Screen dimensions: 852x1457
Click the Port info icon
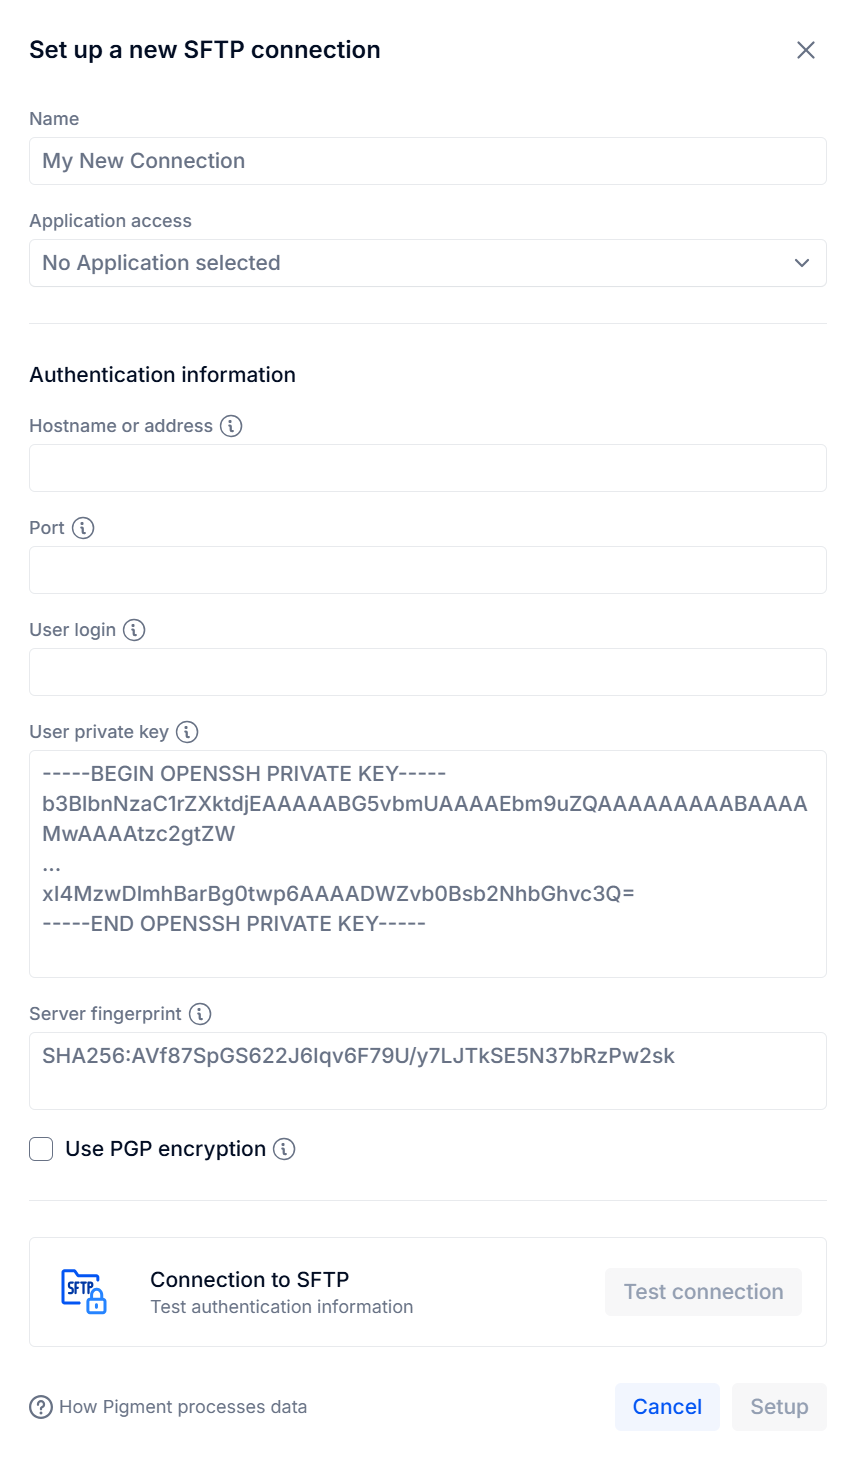pyautogui.click(x=83, y=528)
